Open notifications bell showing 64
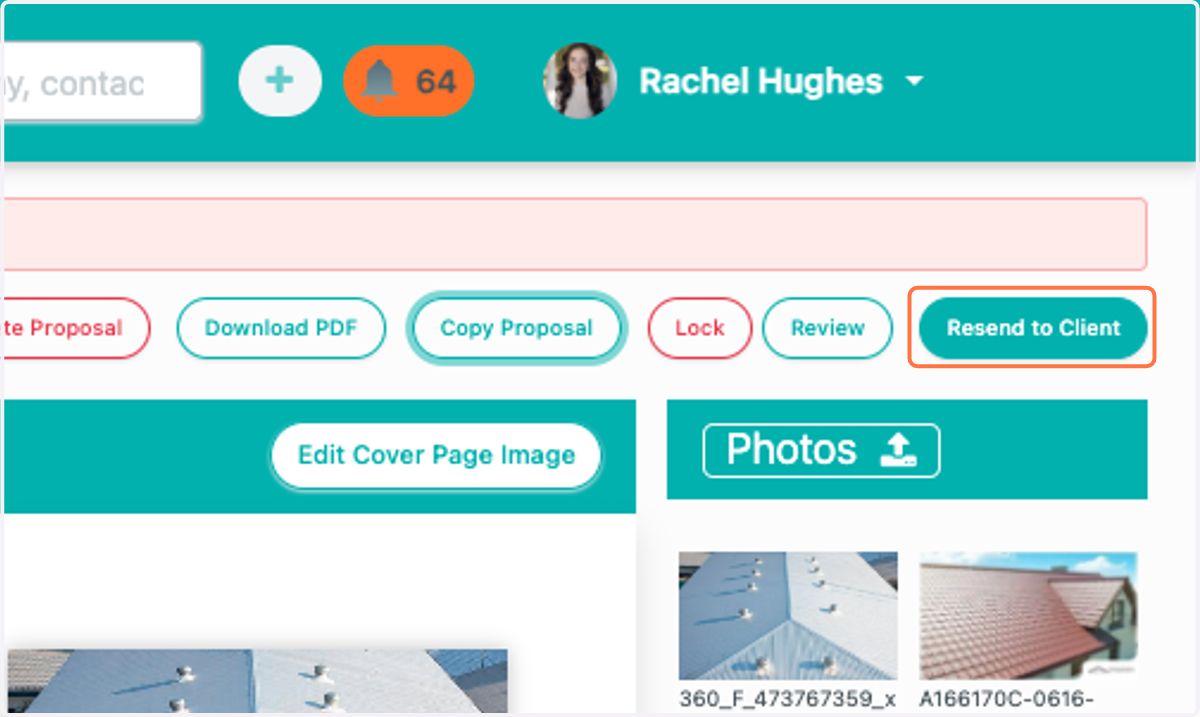This screenshot has width=1200, height=717. [408, 81]
